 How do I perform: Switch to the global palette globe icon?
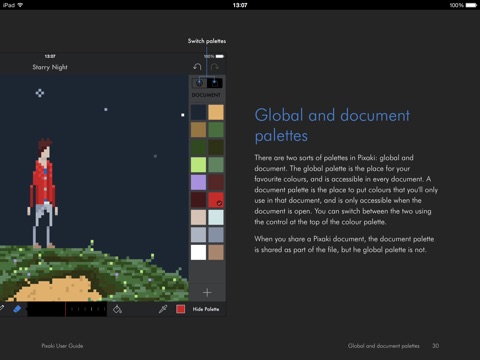click(x=199, y=83)
